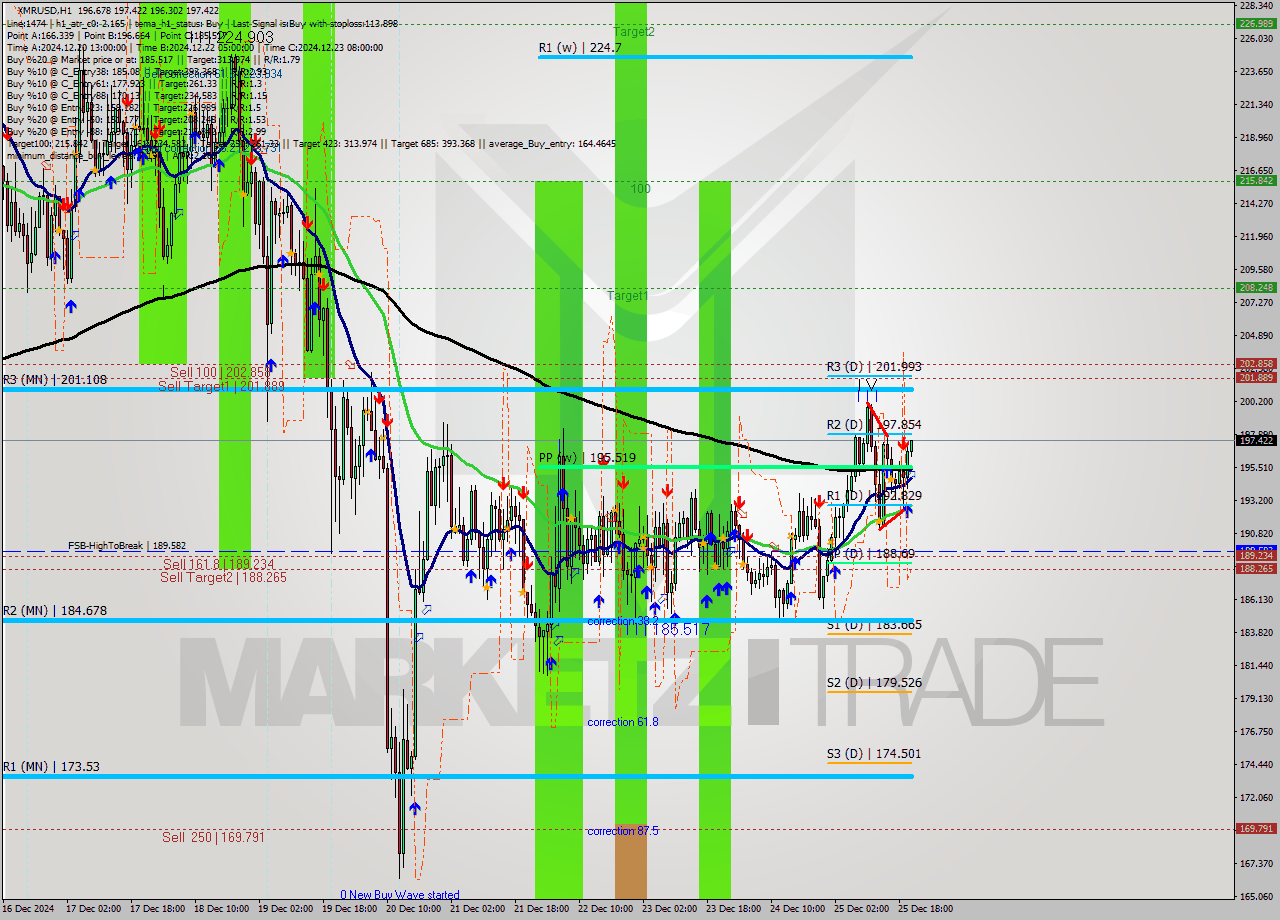Select the 'Sell 250 | 169.791' label
Screen dimensions: 1280x920
click(213, 837)
